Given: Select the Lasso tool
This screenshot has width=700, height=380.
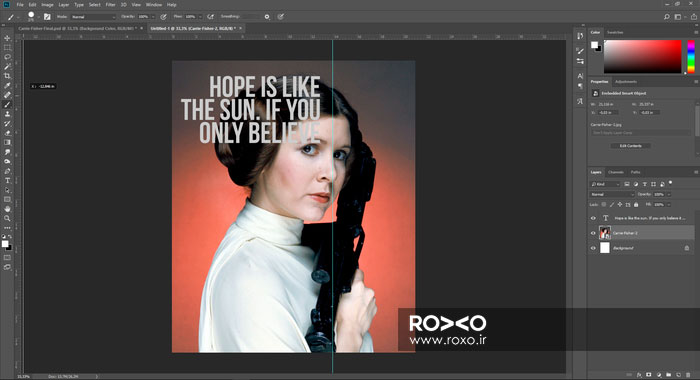Looking at the screenshot, I should [7, 57].
